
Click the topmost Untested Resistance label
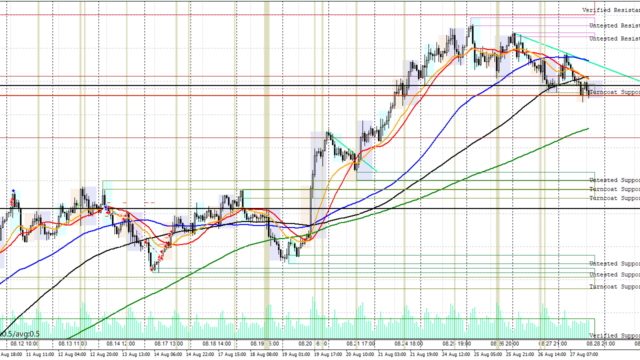pos(614,25)
